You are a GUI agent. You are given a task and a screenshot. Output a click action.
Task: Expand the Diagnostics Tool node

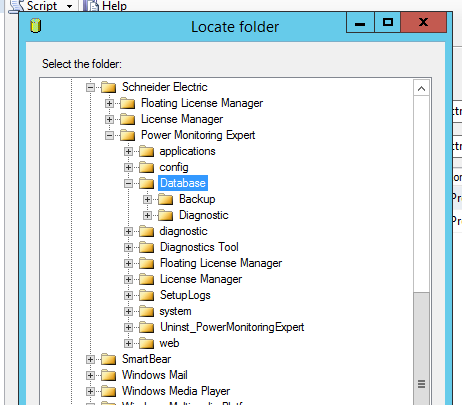pos(128,247)
